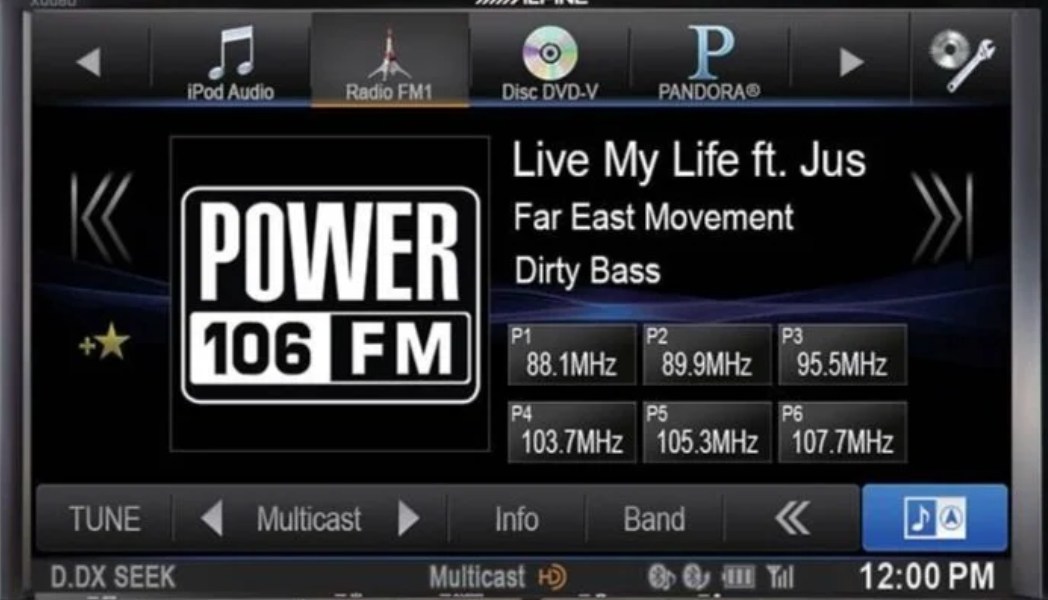
Task: Move the source list to next sources
Action: (x=850, y=62)
